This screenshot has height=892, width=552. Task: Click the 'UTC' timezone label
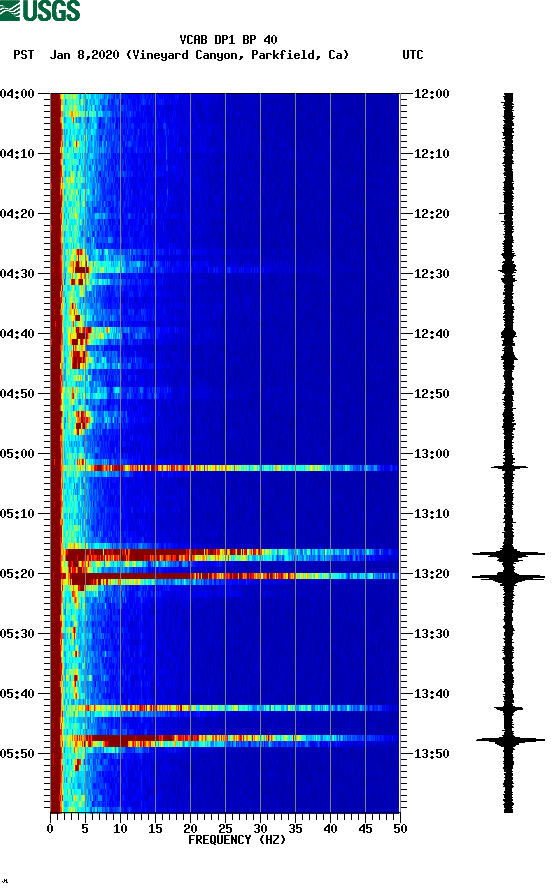[413, 55]
